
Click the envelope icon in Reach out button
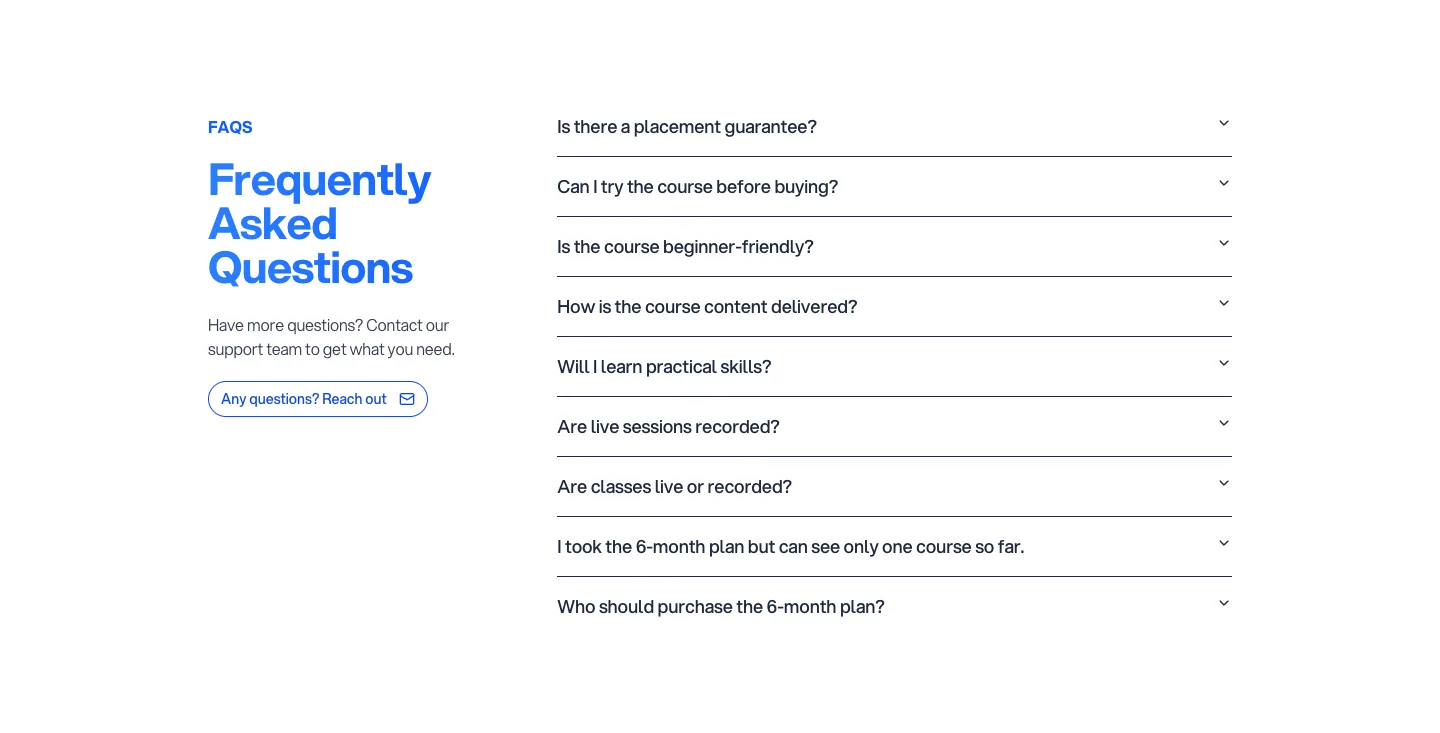tap(407, 399)
